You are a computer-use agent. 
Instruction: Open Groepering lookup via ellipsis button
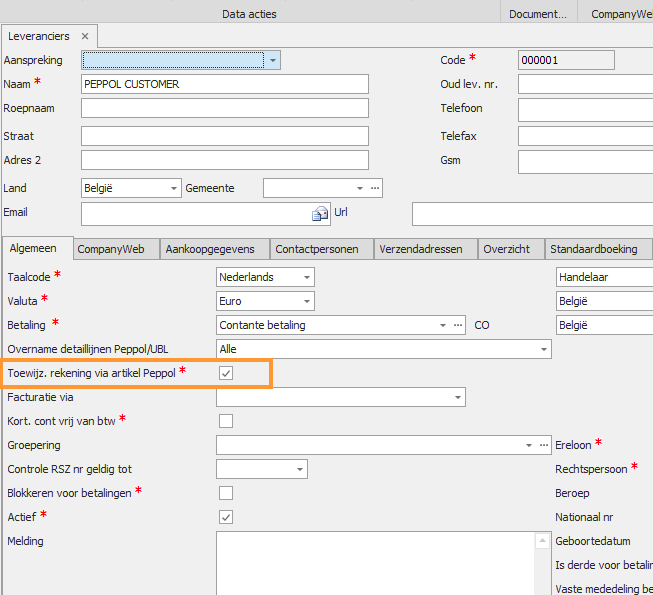(x=545, y=445)
